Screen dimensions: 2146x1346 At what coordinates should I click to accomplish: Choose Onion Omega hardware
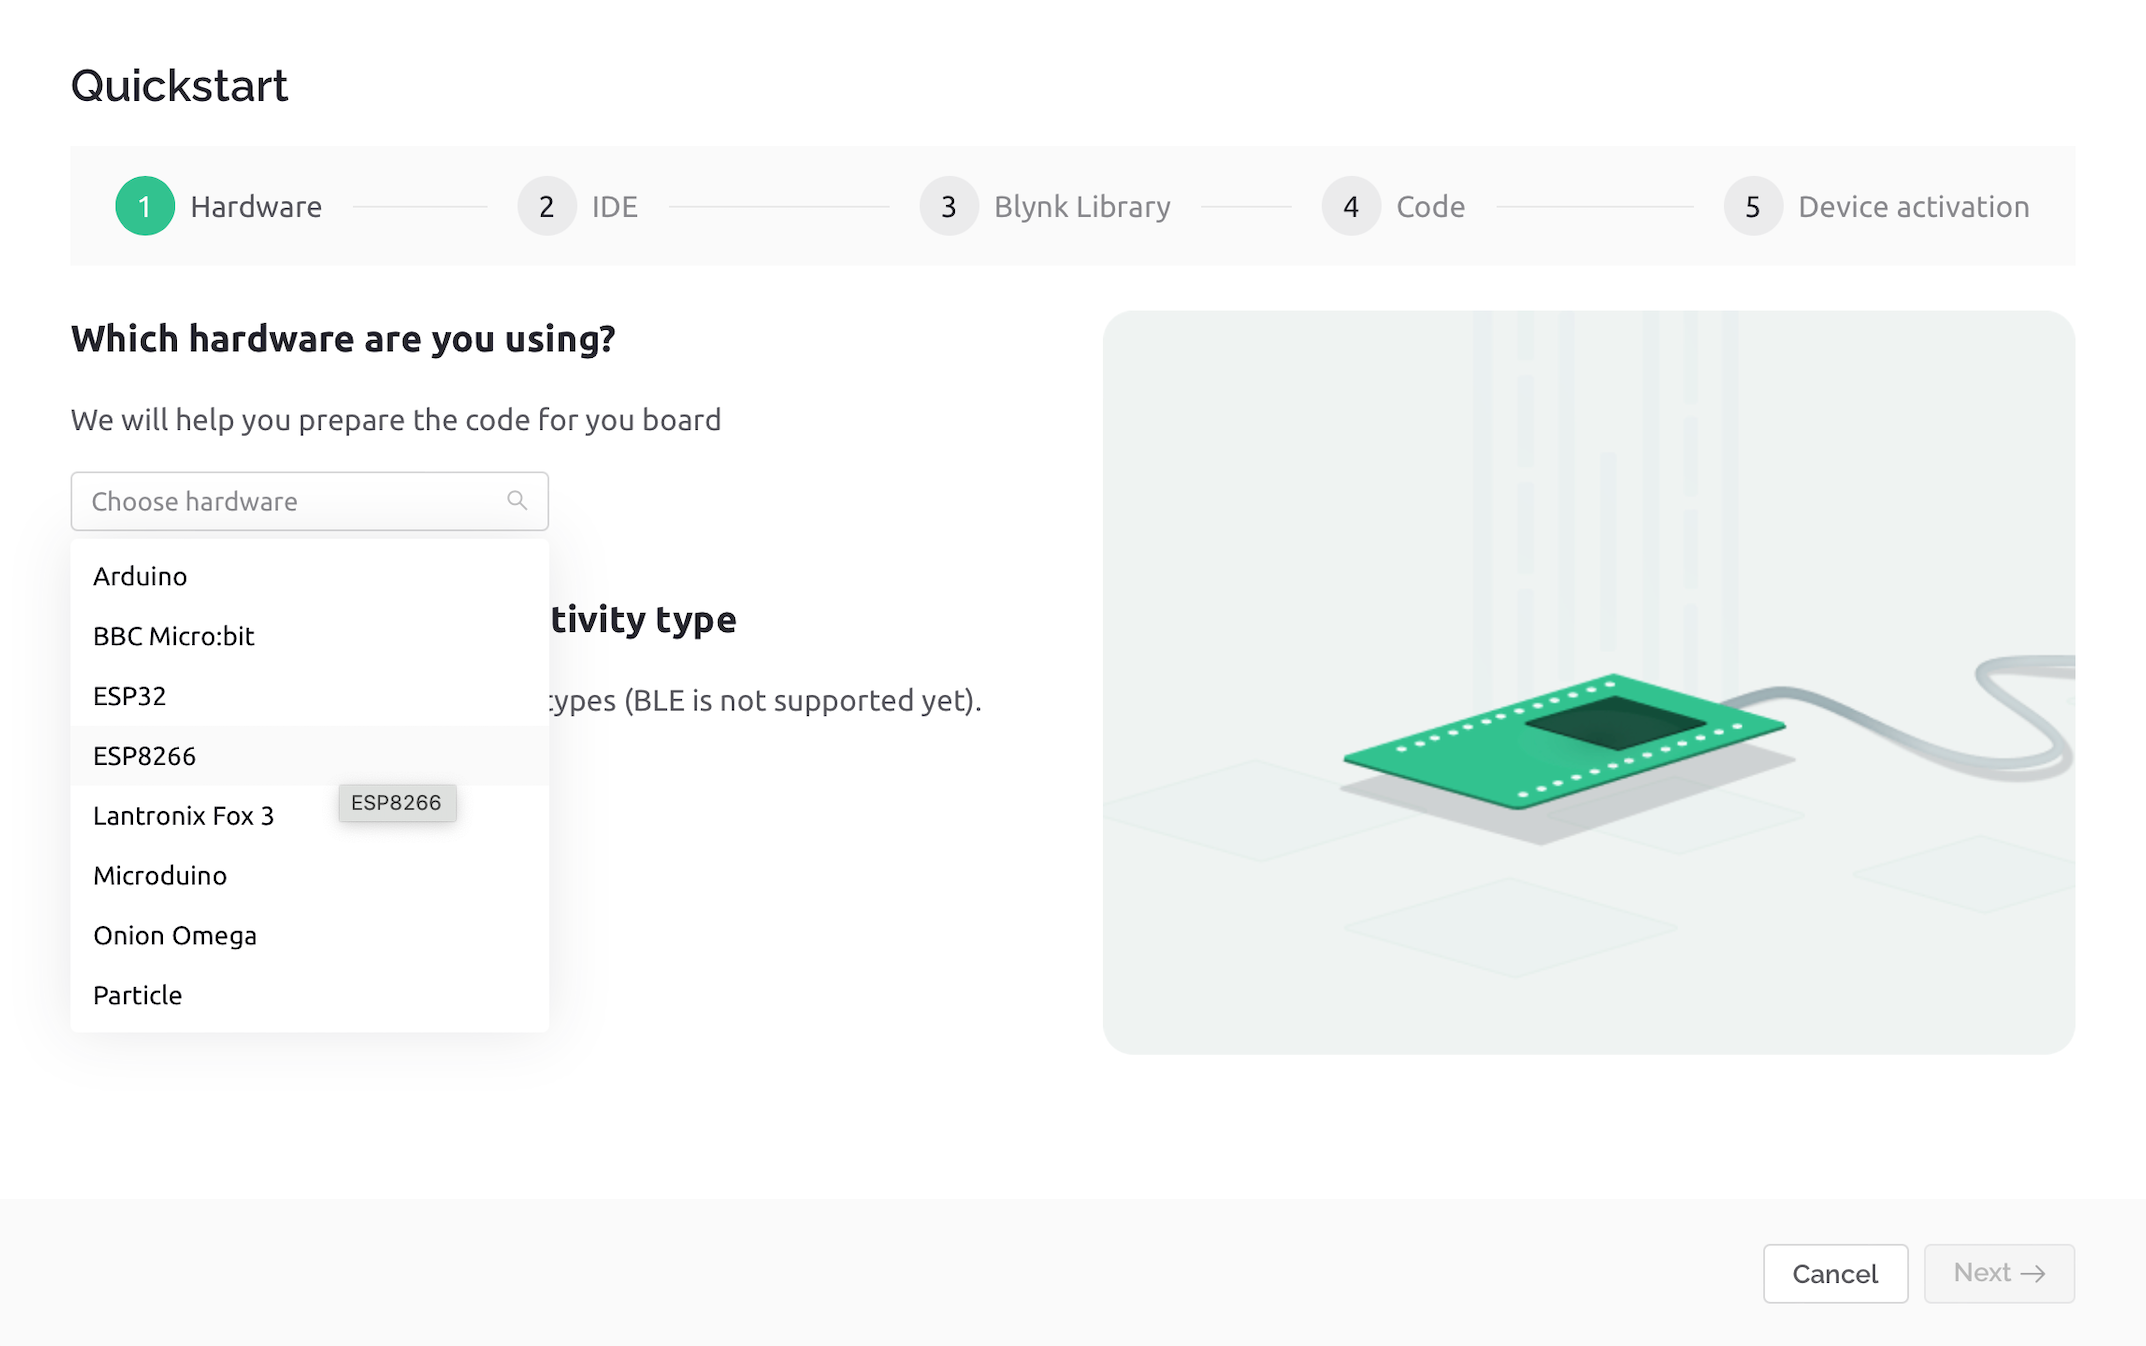(x=175, y=935)
